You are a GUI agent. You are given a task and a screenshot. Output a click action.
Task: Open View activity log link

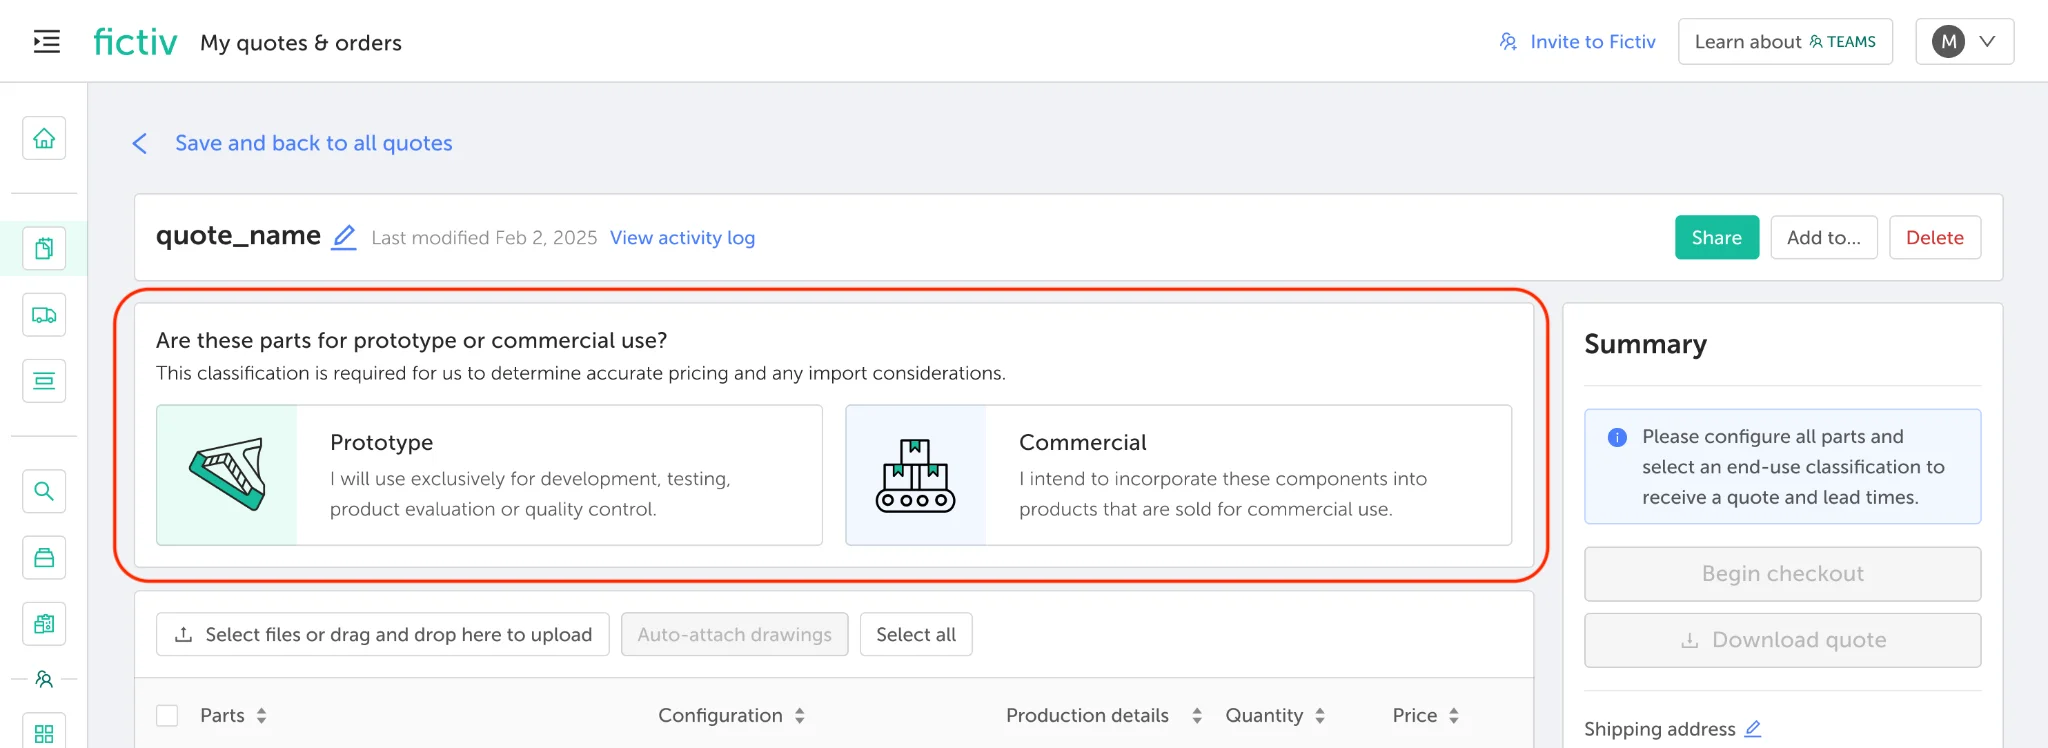pos(682,238)
